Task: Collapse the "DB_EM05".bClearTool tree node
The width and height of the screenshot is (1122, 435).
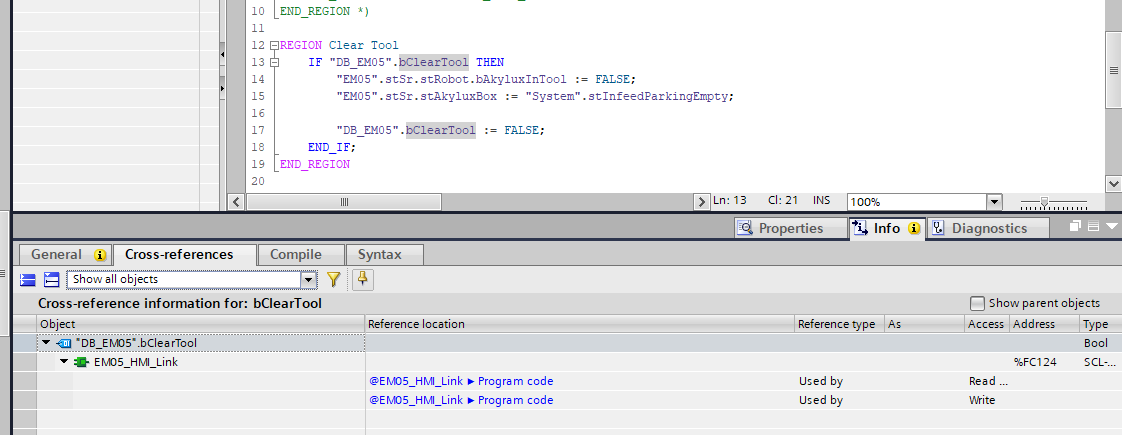Action: (45, 343)
